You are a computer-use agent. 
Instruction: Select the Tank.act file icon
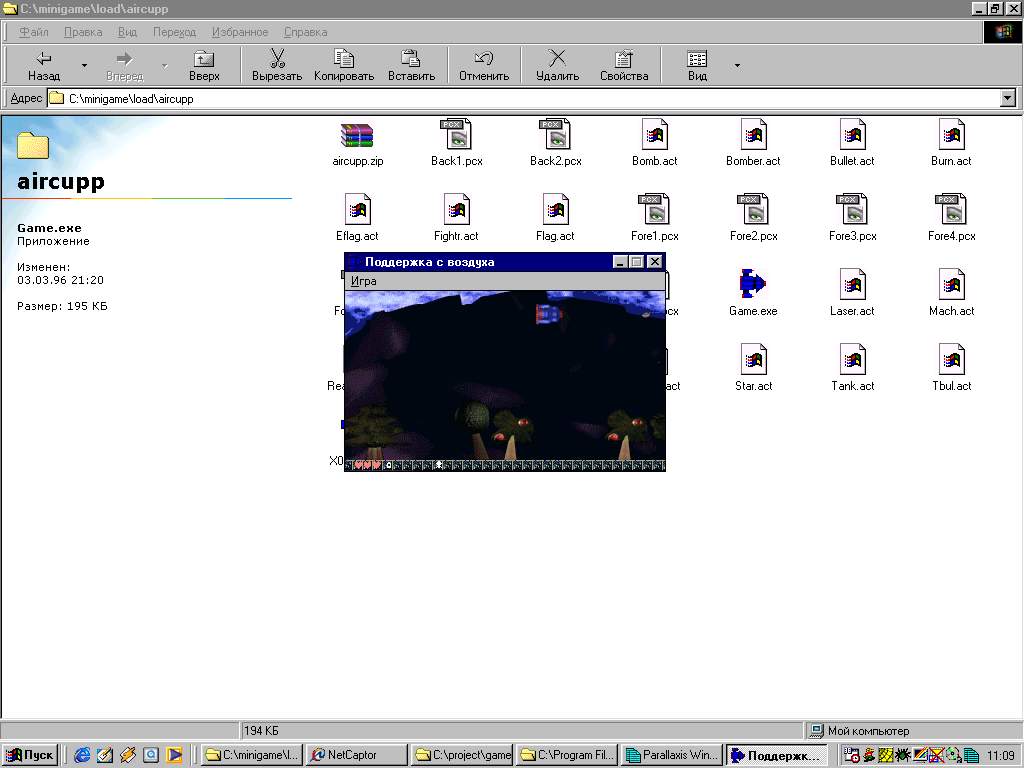click(x=851, y=360)
